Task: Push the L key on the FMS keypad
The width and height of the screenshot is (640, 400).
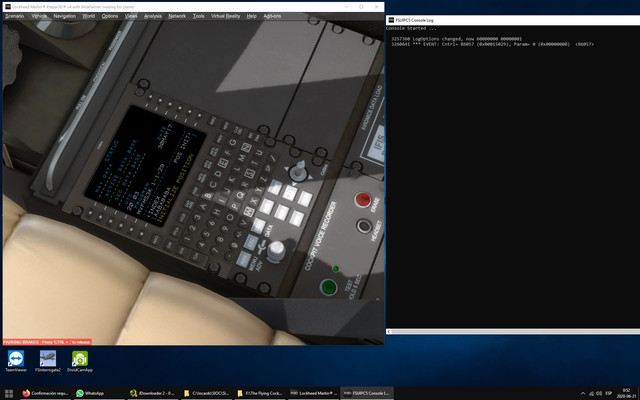Action: point(237,169)
